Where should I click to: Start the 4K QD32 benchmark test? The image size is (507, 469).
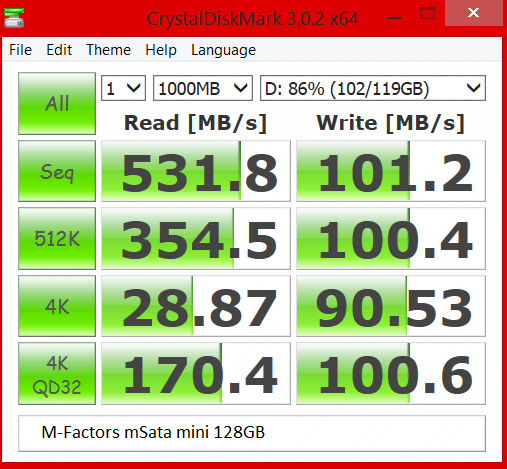[57, 374]
